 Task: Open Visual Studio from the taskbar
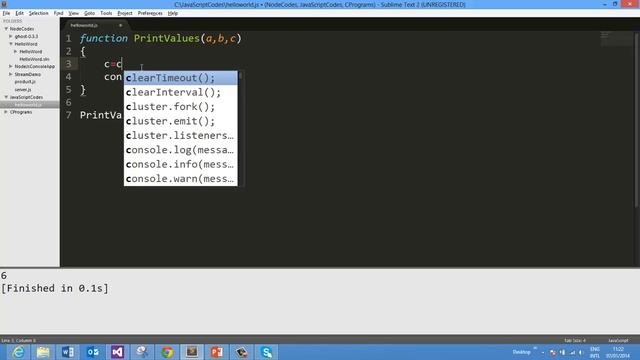tap(118, 352)
